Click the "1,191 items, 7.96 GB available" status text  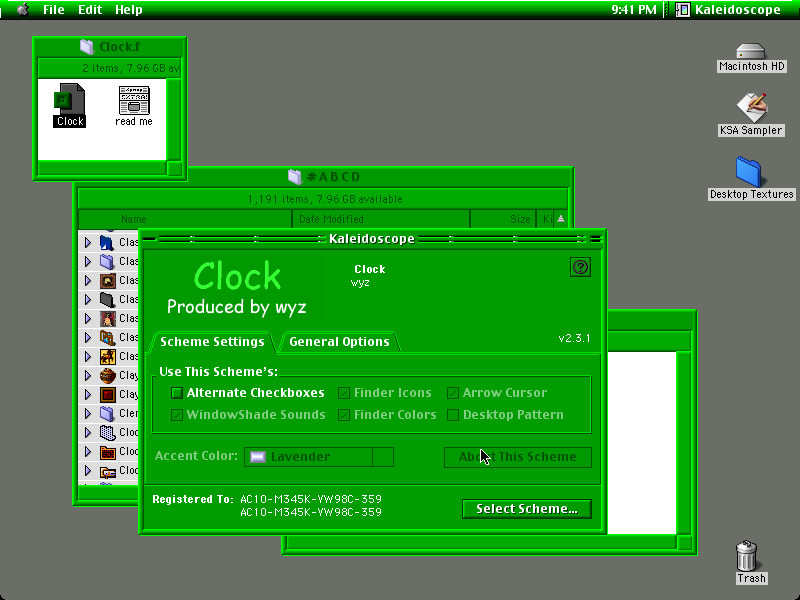tap(325, 199)
